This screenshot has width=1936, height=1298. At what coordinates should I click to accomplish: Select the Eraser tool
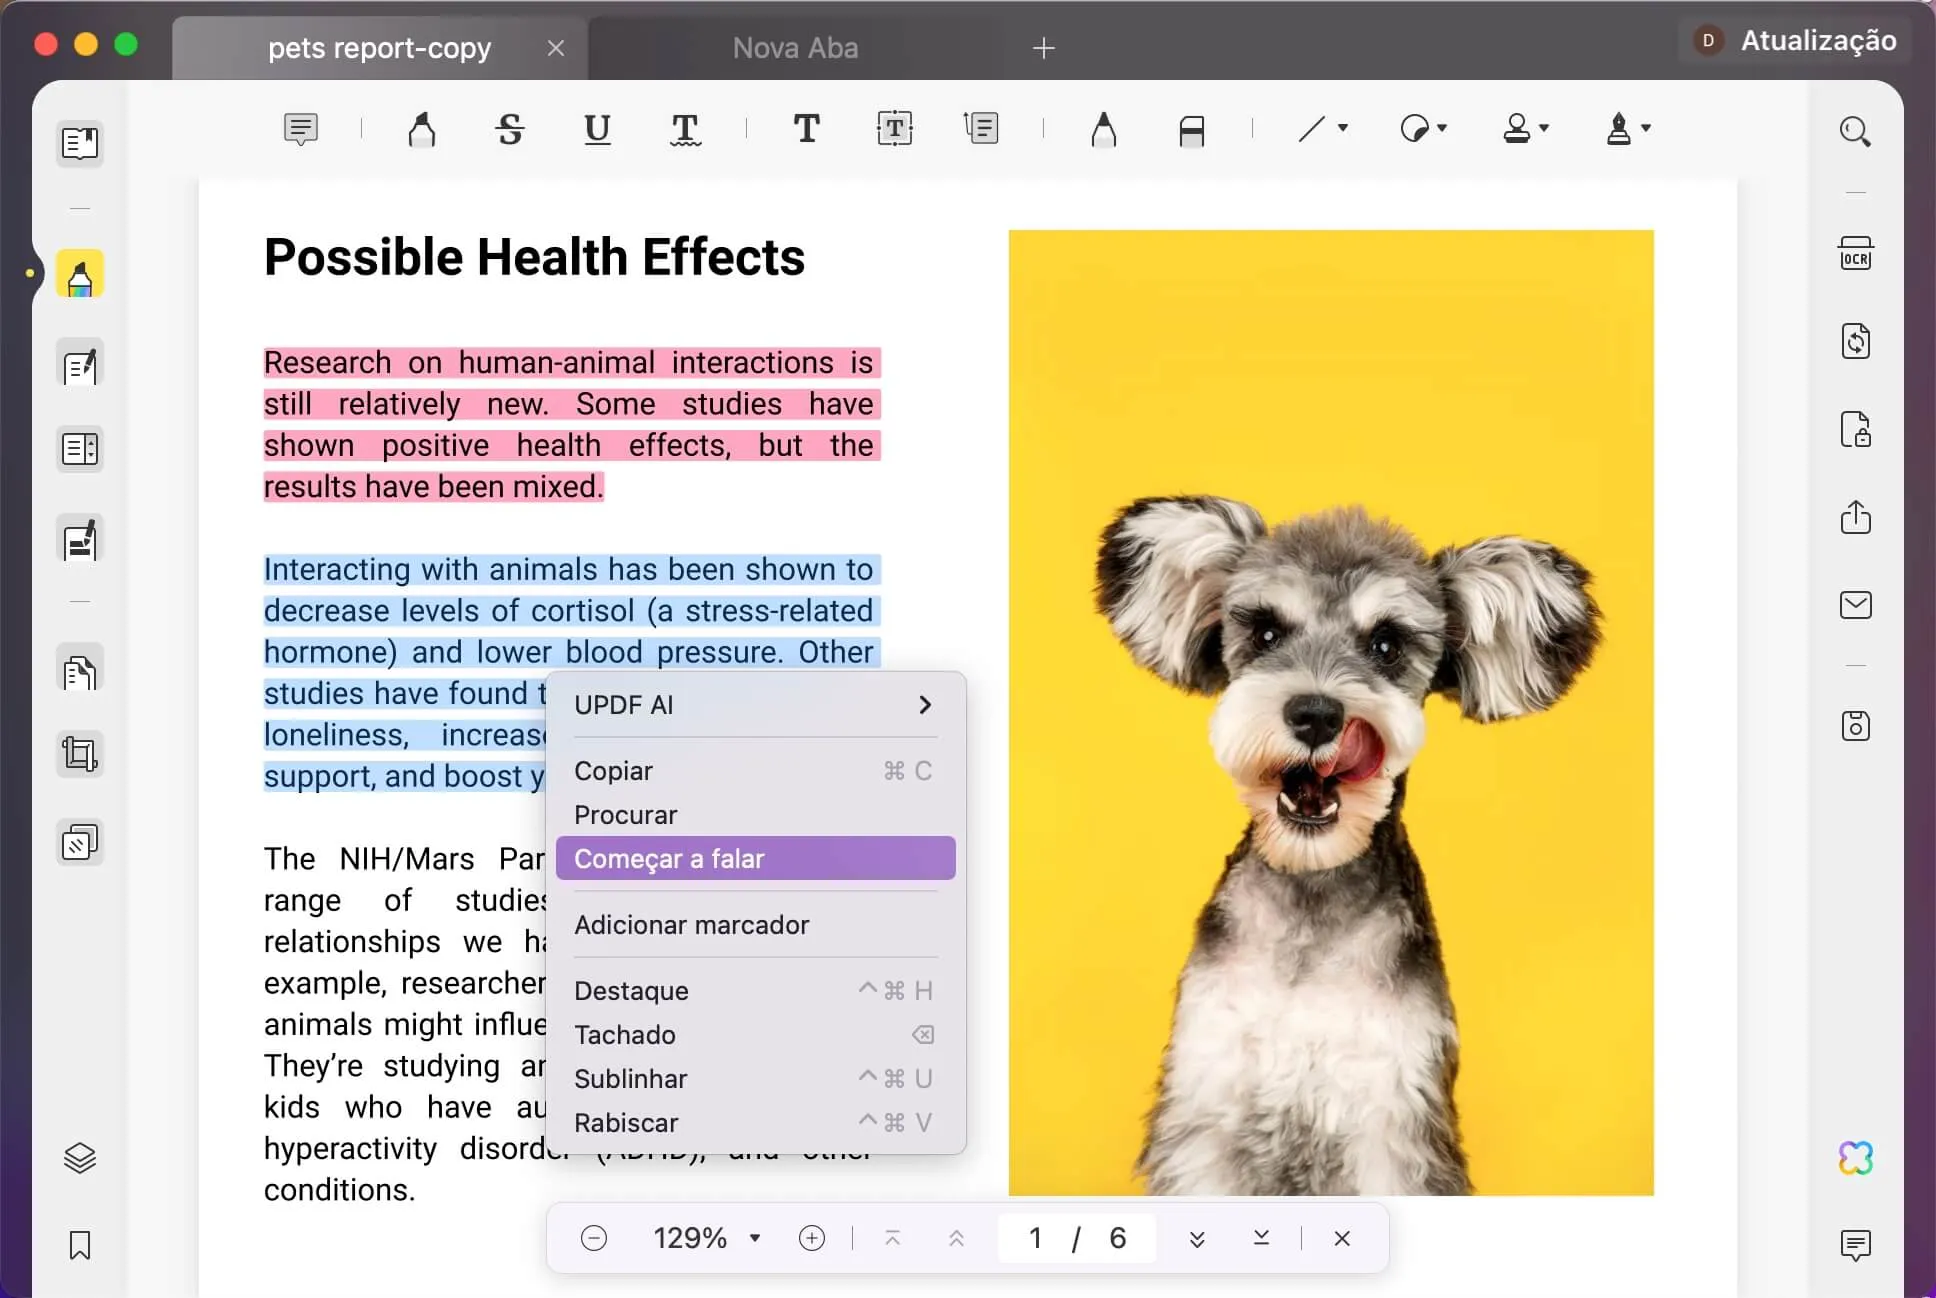coord(1191,130)
